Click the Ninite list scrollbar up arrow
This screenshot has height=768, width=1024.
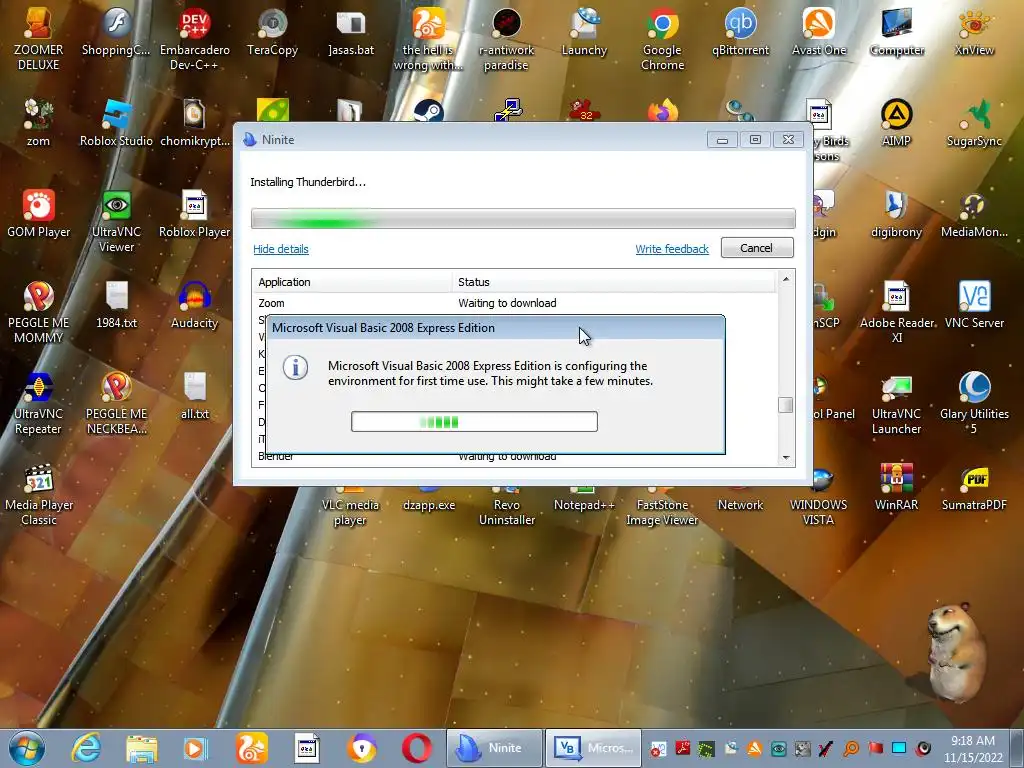(x=786, y=279)
